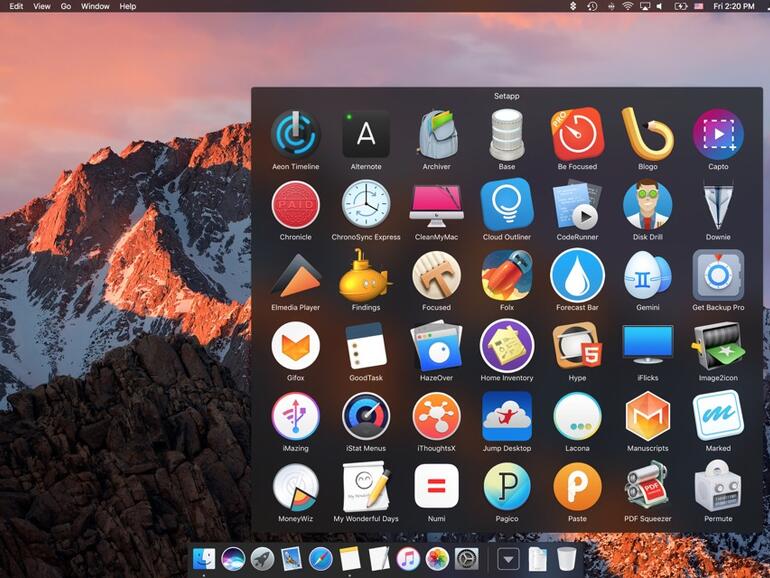Launch Lacona
This screenshot has width=770, height=578.
click(578, 416)
